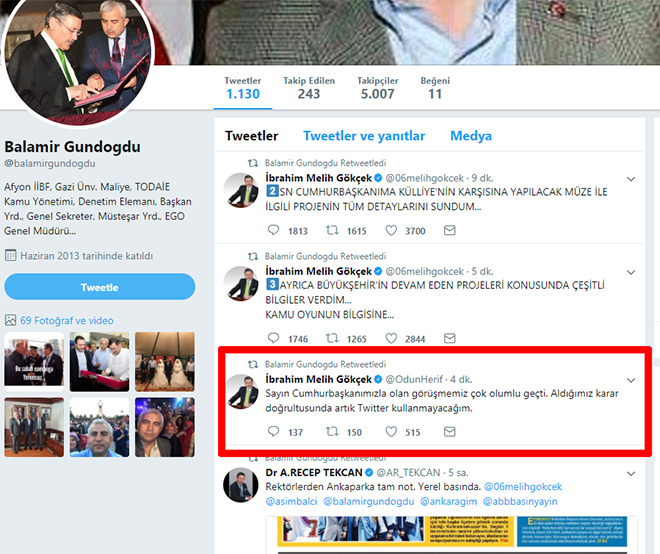
Task: Click the 9 dk. timestamp
Action: 482,178
